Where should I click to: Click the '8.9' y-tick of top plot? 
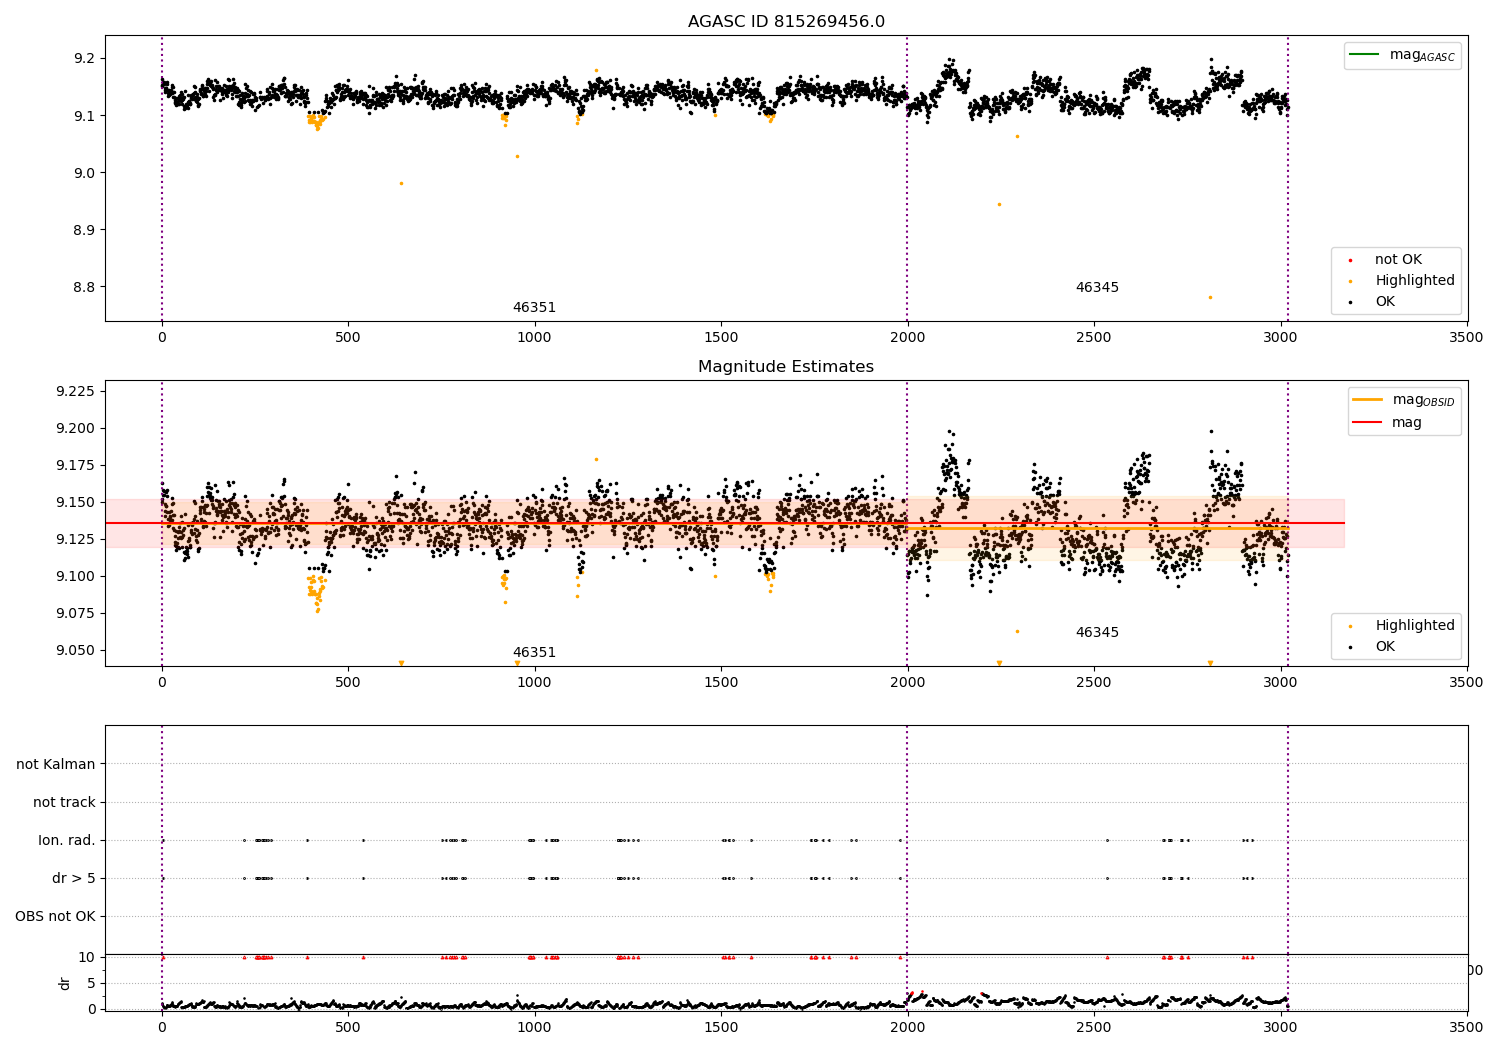(84, 230)
